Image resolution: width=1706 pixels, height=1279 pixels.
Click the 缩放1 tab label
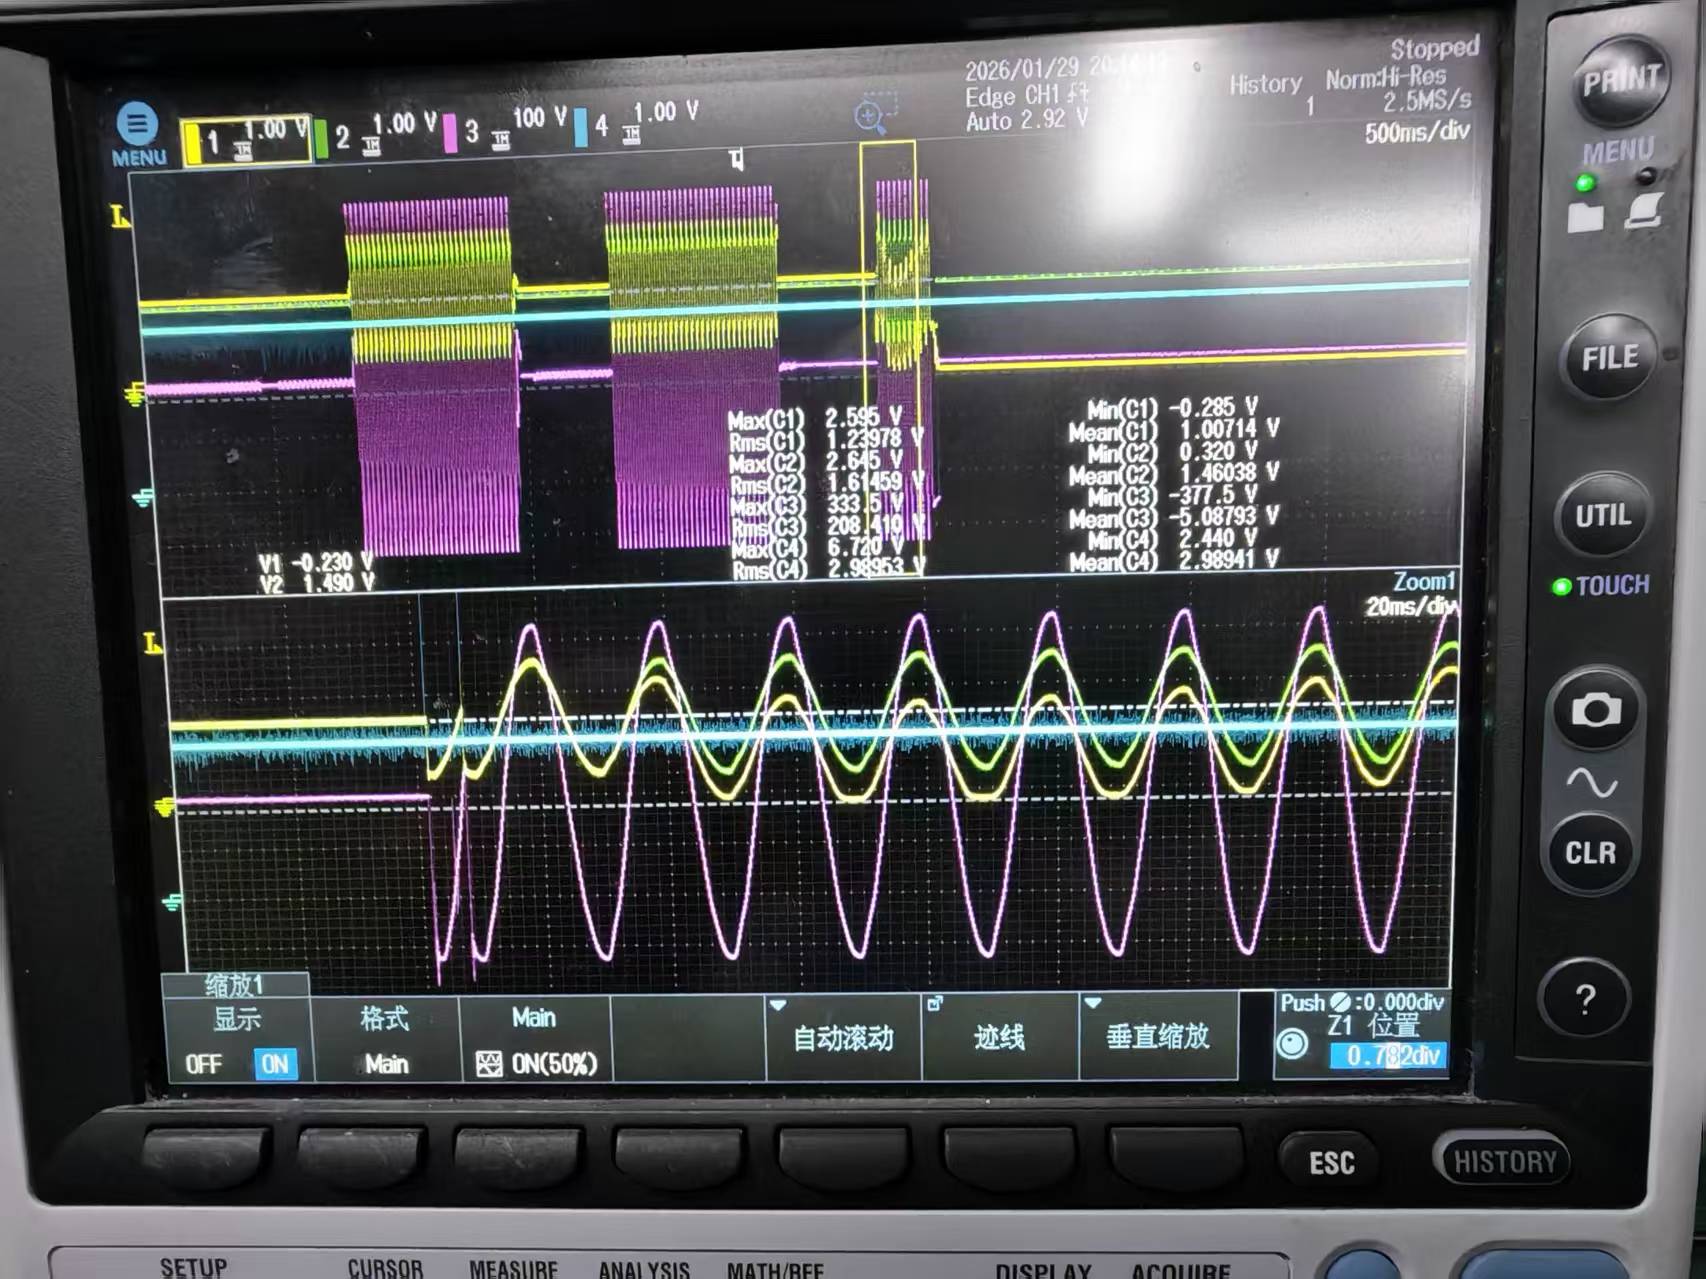pyautogui.click(x=234, y=985)
